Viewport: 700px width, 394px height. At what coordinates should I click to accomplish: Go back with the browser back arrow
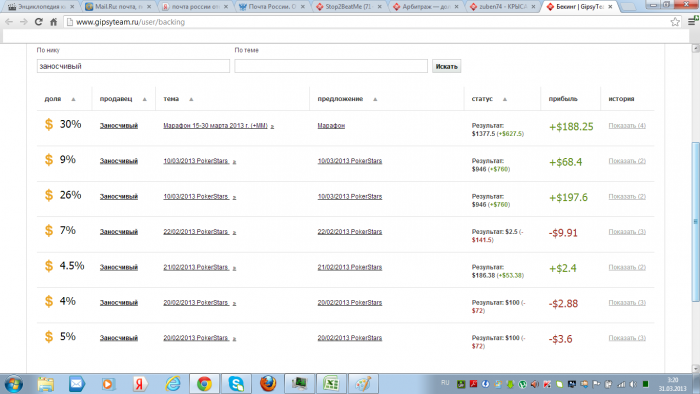9,22
